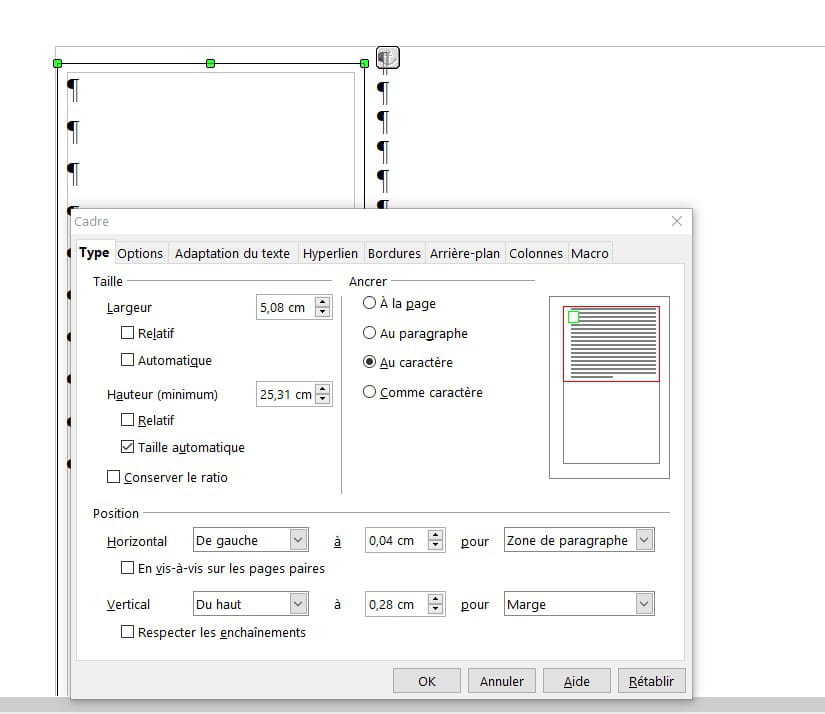Open the Zone de paragraphe dropdown

[x=579, y=540]
